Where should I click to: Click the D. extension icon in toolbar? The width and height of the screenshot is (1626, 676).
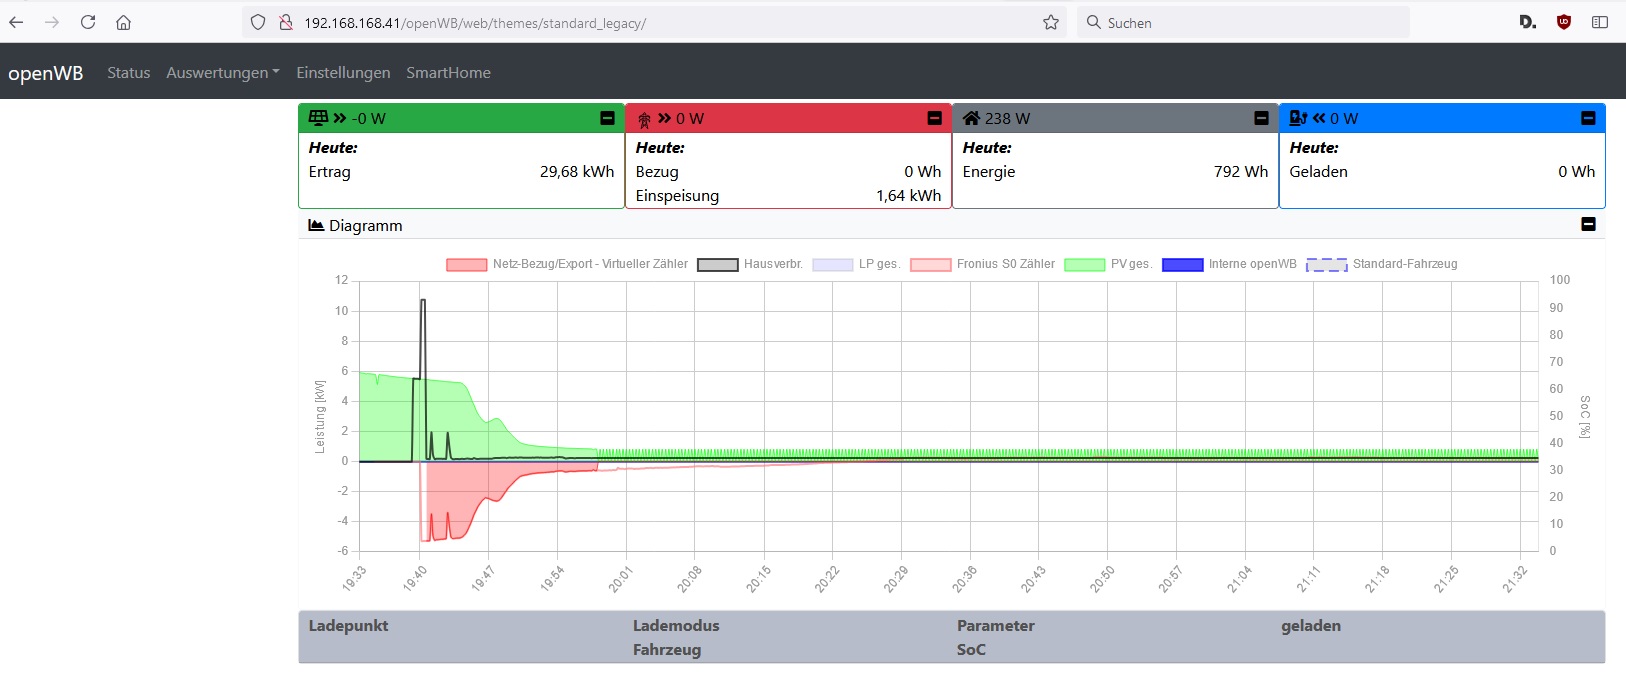[1528, 22]
